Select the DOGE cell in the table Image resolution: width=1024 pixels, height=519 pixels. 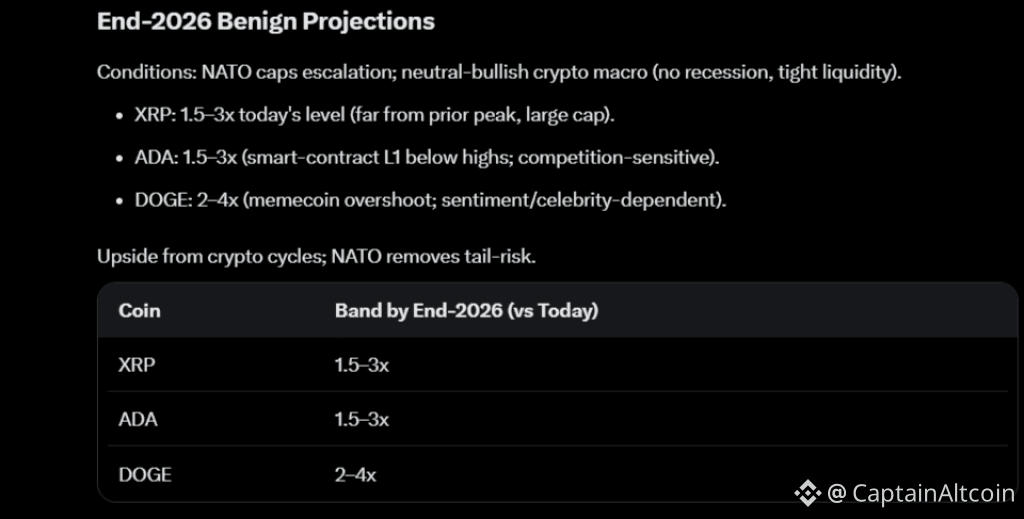tap(145, 474)
